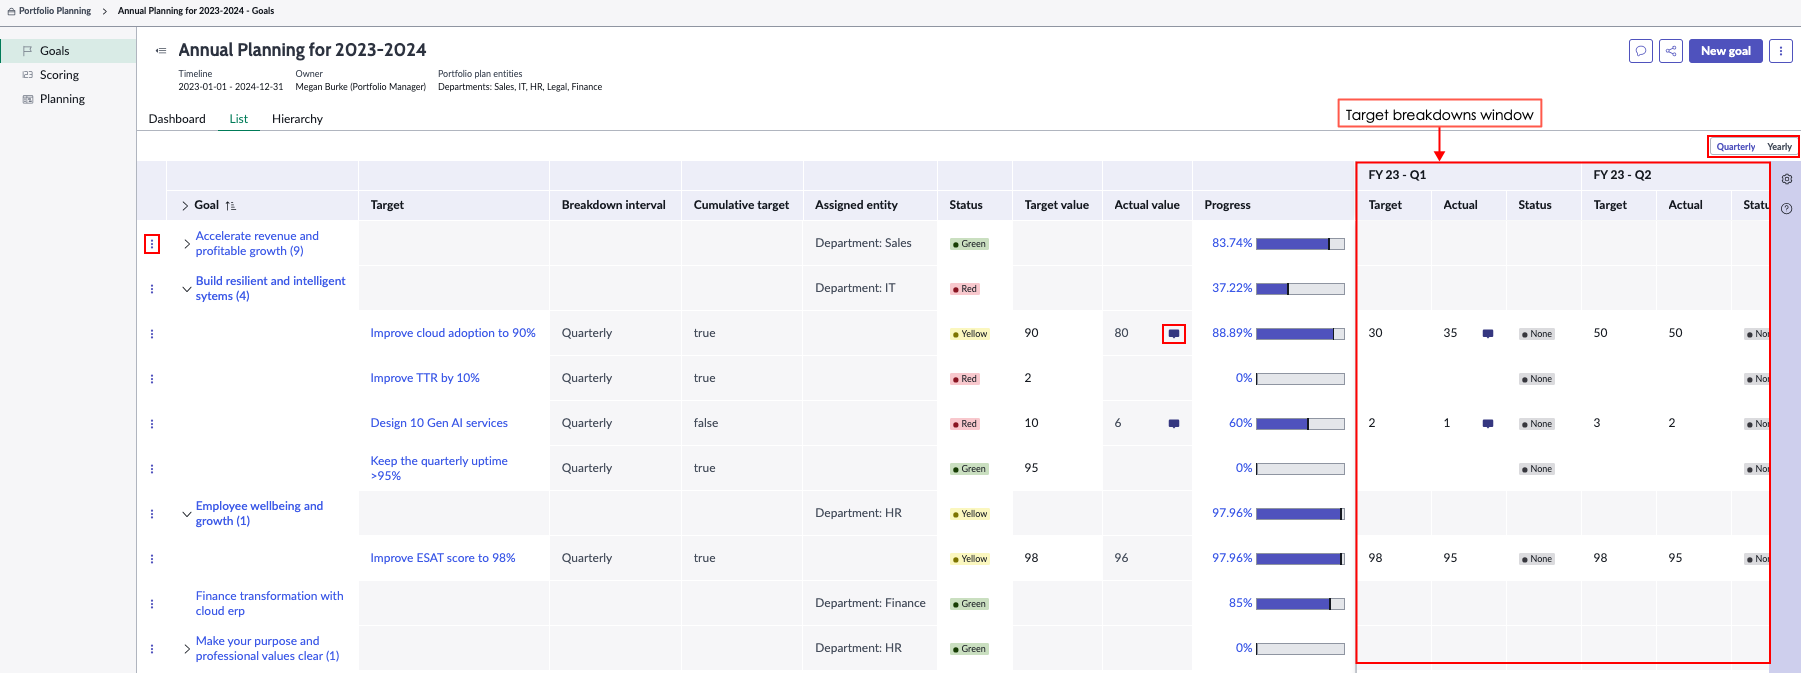Screen dimensions: 1801x673
Task: Open the Hierarchy tab
Action: (x=297, y=119)
